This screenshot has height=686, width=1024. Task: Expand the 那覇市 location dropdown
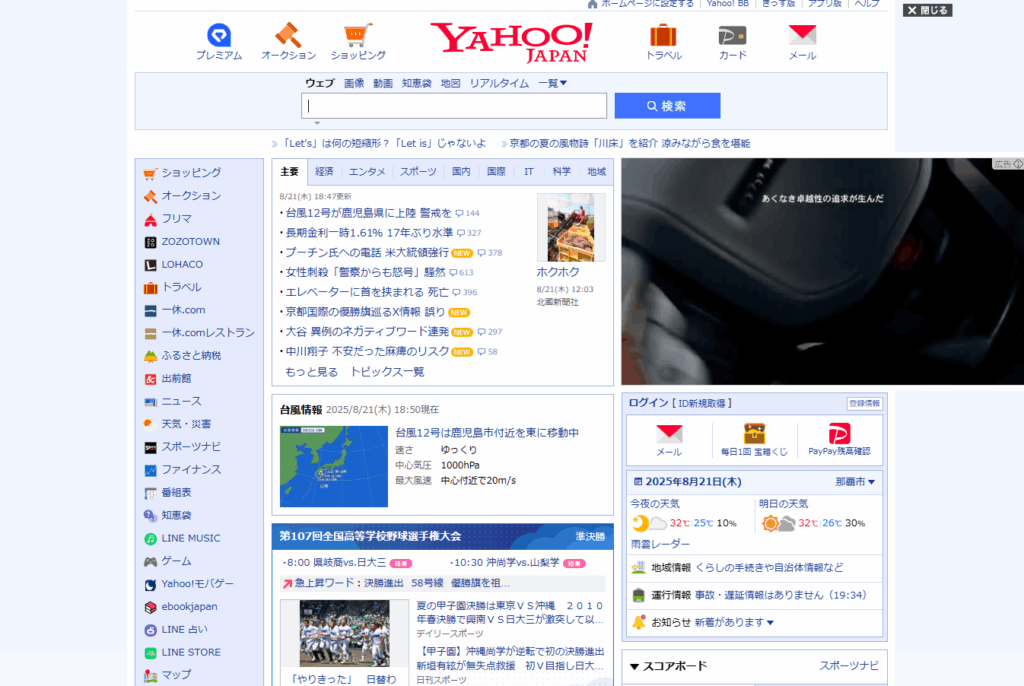(x=855, y=482)
